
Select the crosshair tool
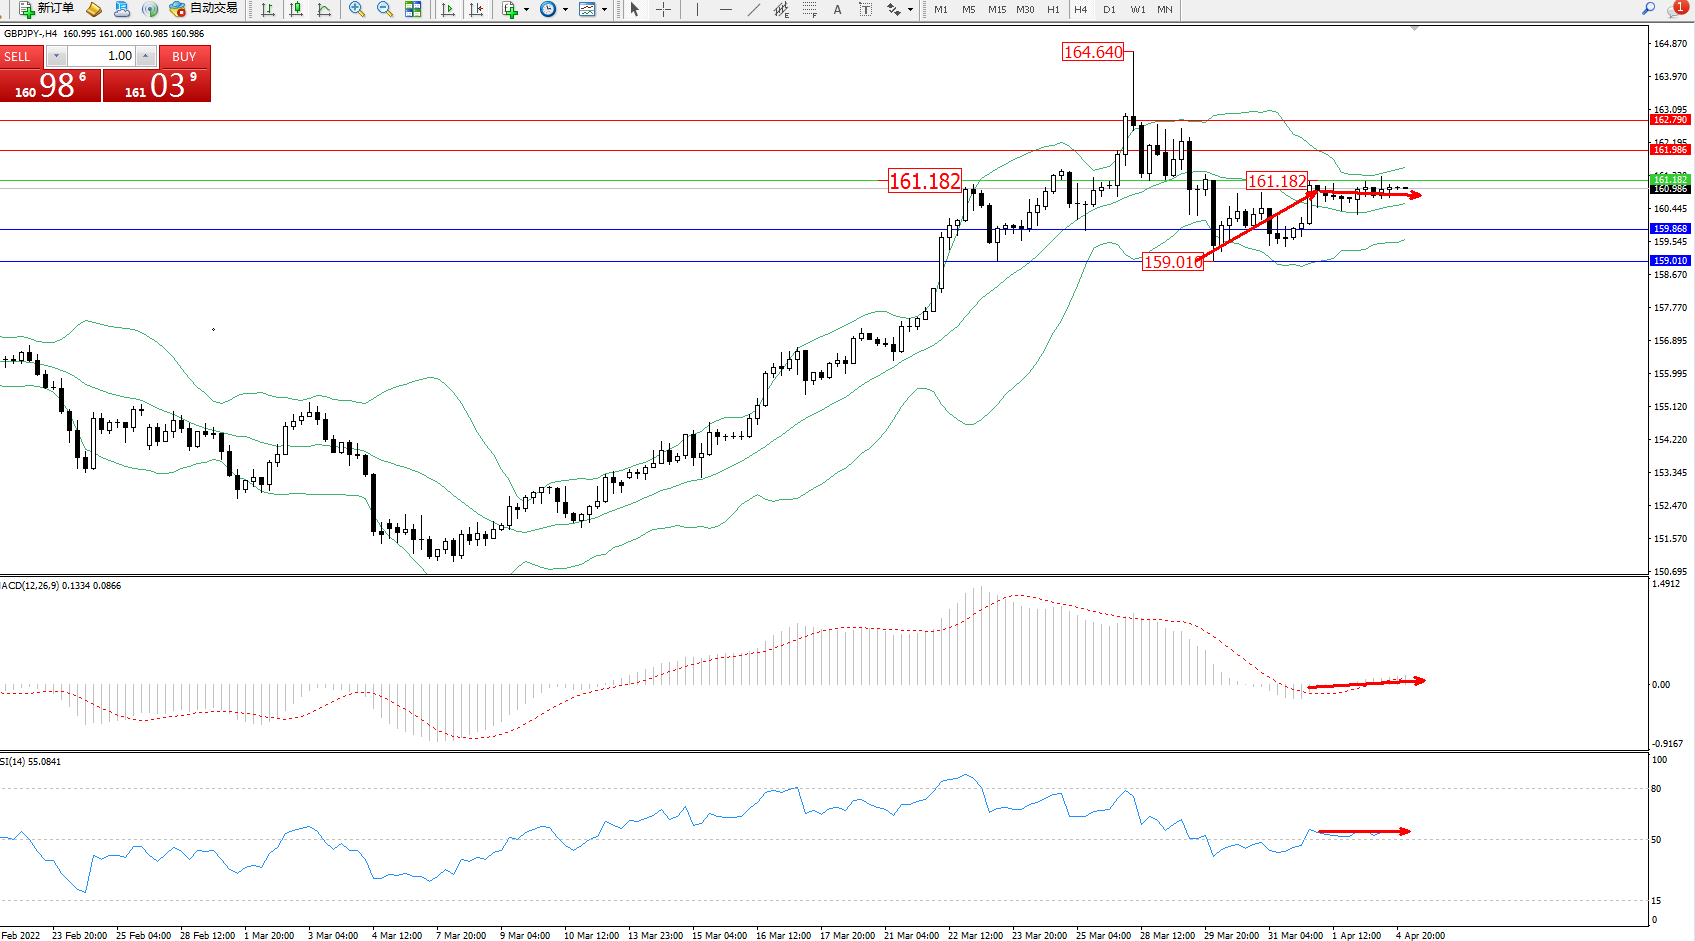(x=663, y=9)
